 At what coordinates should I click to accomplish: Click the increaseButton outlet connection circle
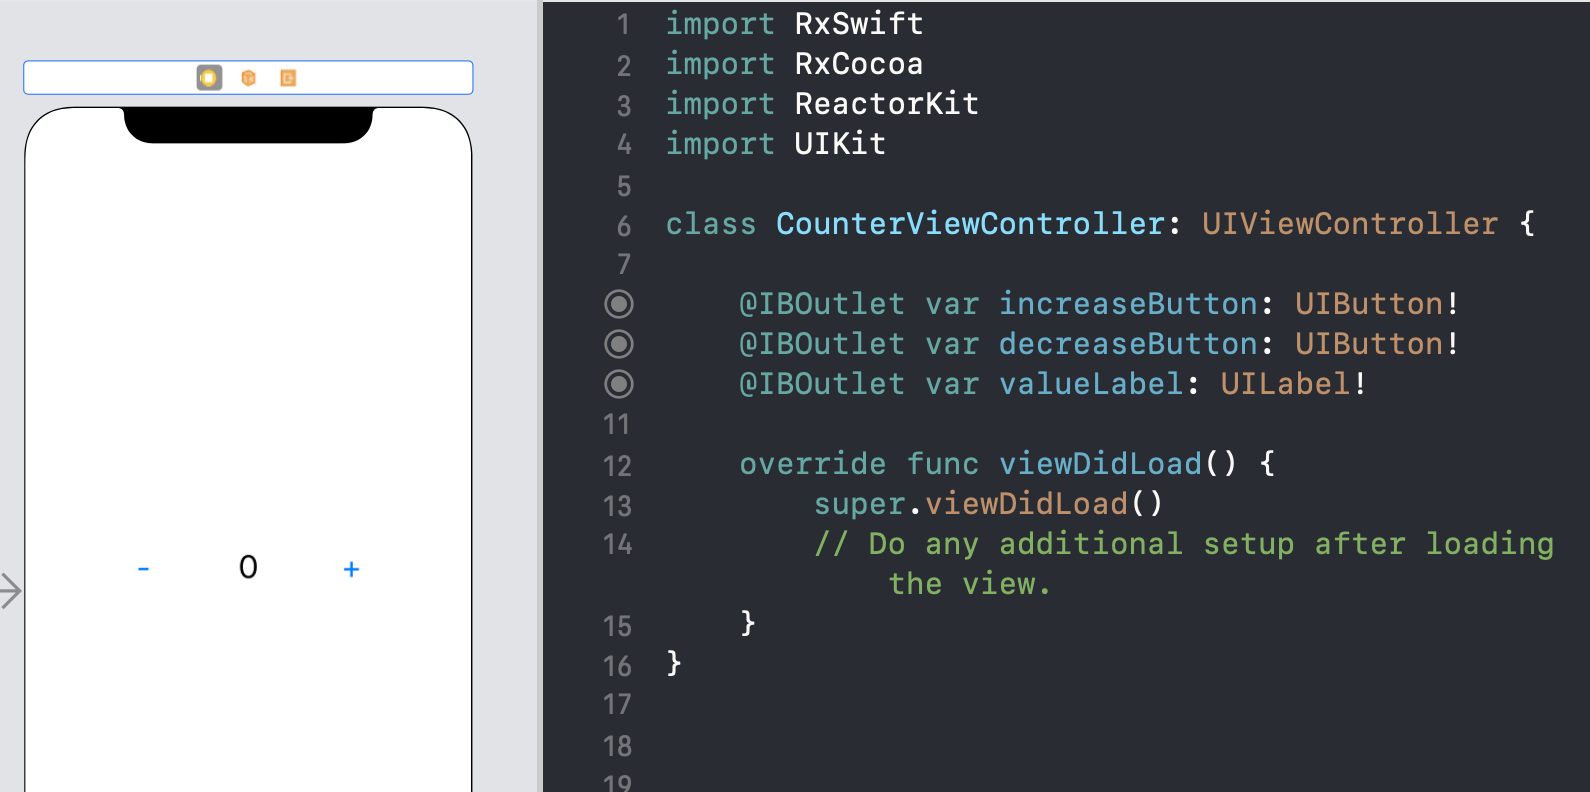click(619, 304)
